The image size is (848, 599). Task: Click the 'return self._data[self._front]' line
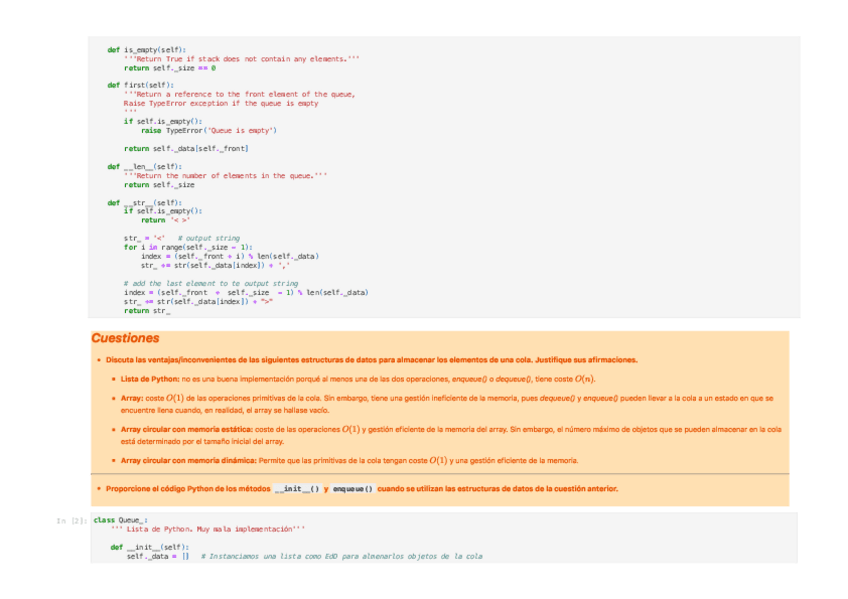coord(186,148)
